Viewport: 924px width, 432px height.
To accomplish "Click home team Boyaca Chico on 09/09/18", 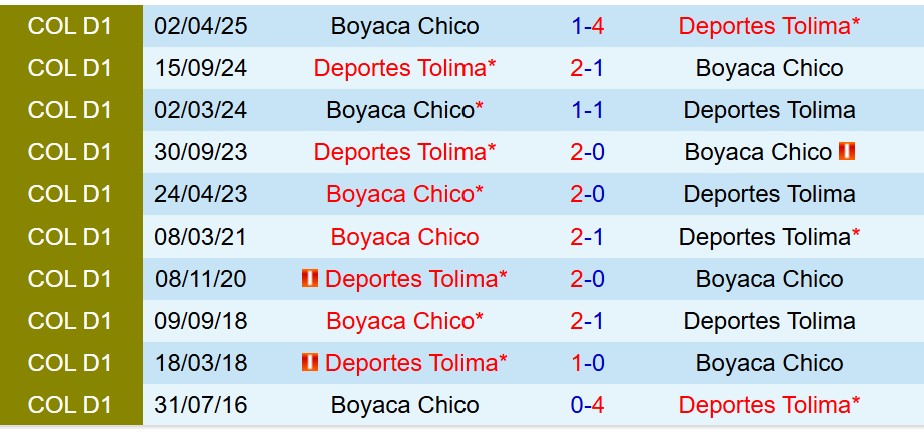I will (x=405, y=321).
